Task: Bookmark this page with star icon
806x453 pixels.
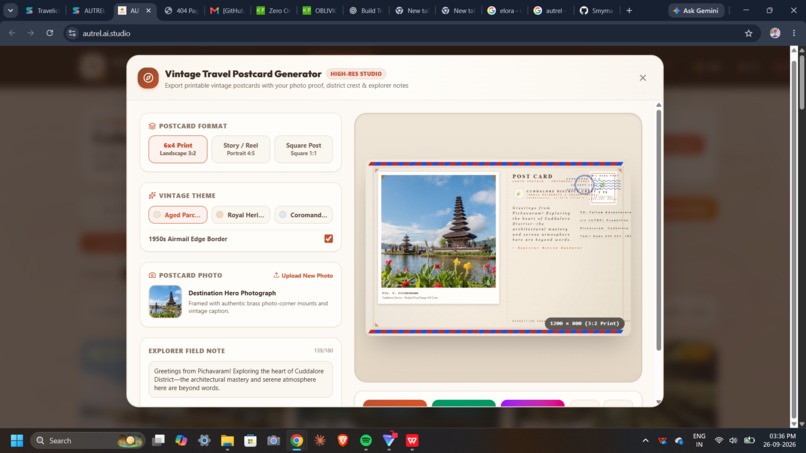Action: pyautogui.click(x=748, y=33)
